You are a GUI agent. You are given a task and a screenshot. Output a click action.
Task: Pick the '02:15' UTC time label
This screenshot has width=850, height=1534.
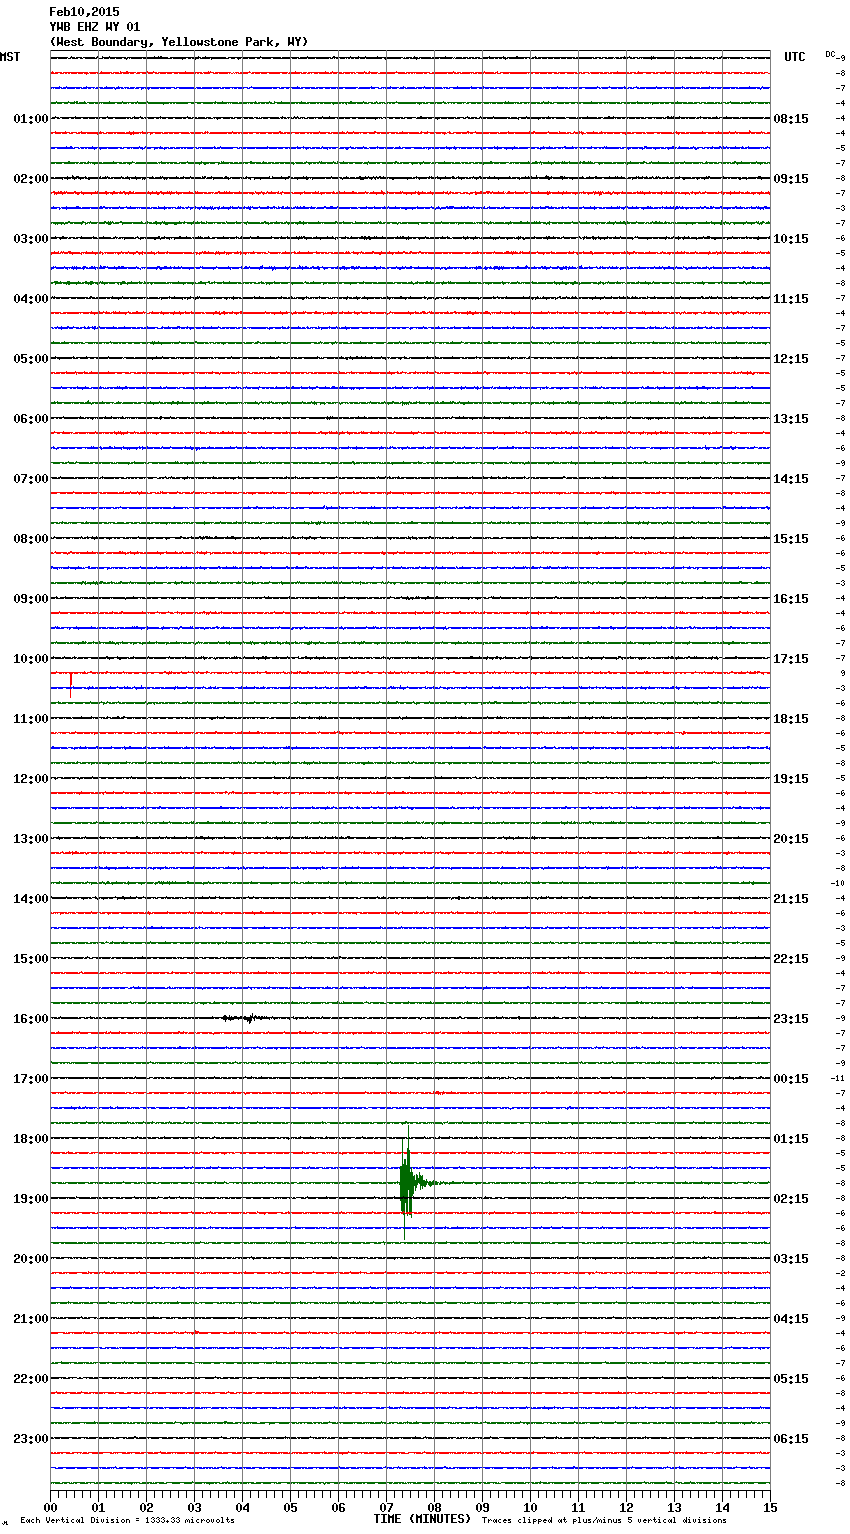pyautogui.click(x=791, y=1199)
